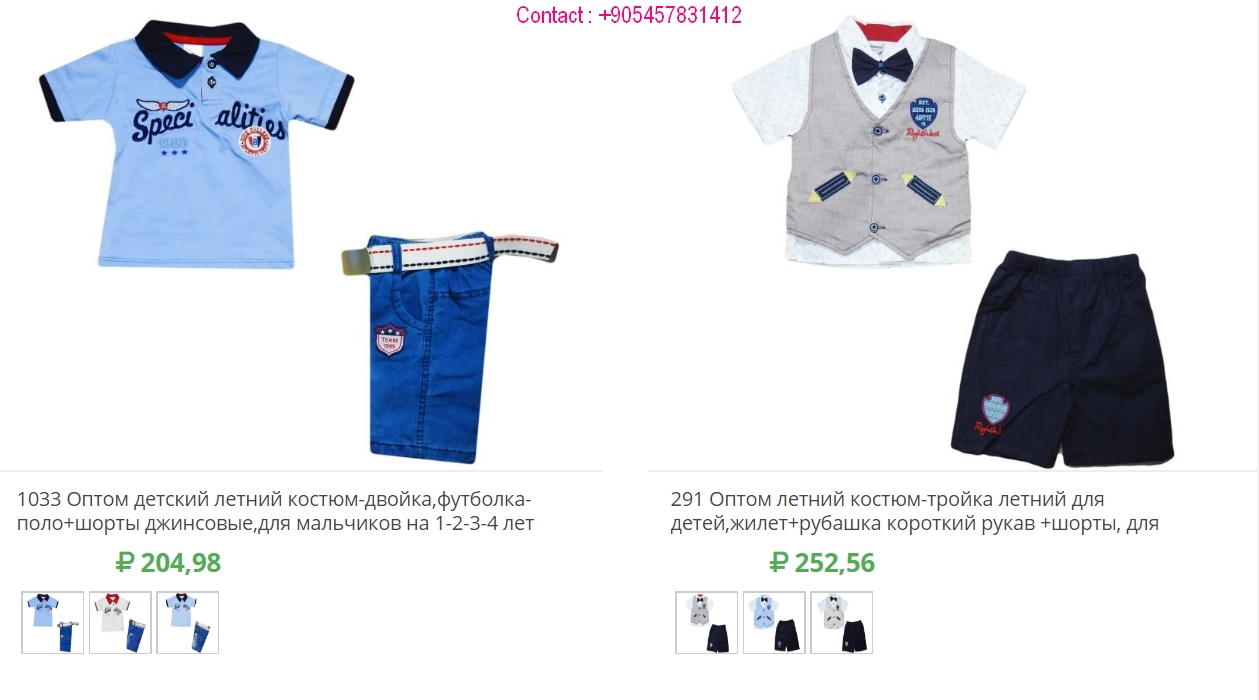Click the navy shorts product image
Viewport: 1259px width, 700px height.
(x=1063, y=360)
